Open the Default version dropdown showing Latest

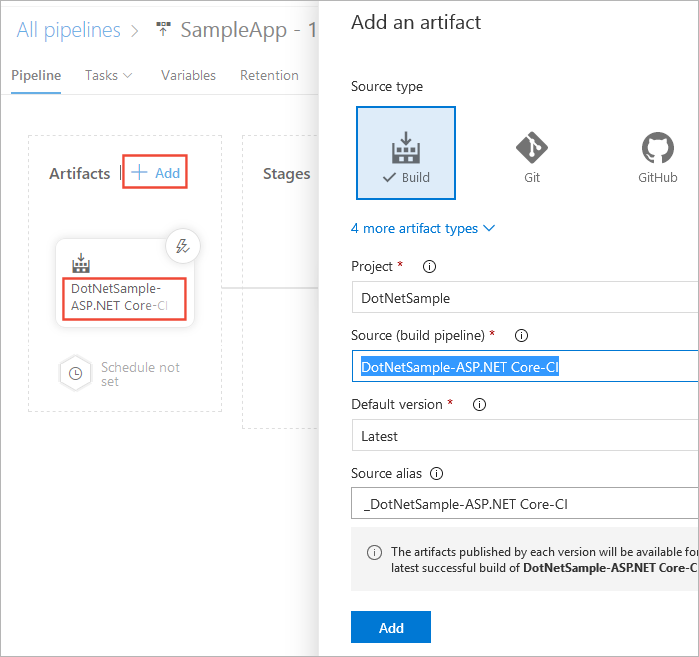[525, 435]
